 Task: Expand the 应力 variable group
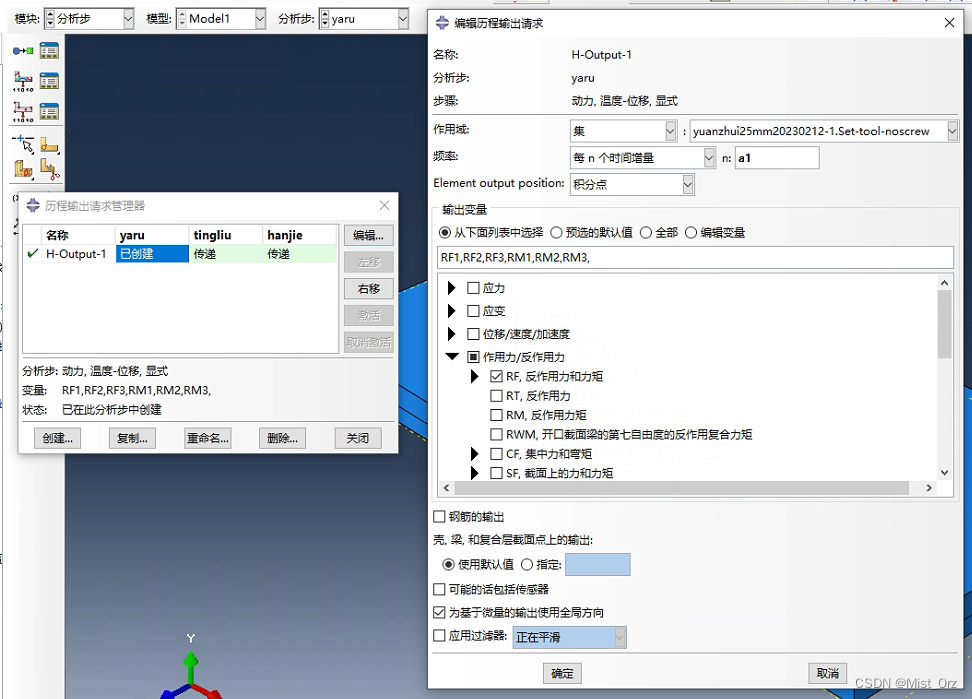pos(451,288)
